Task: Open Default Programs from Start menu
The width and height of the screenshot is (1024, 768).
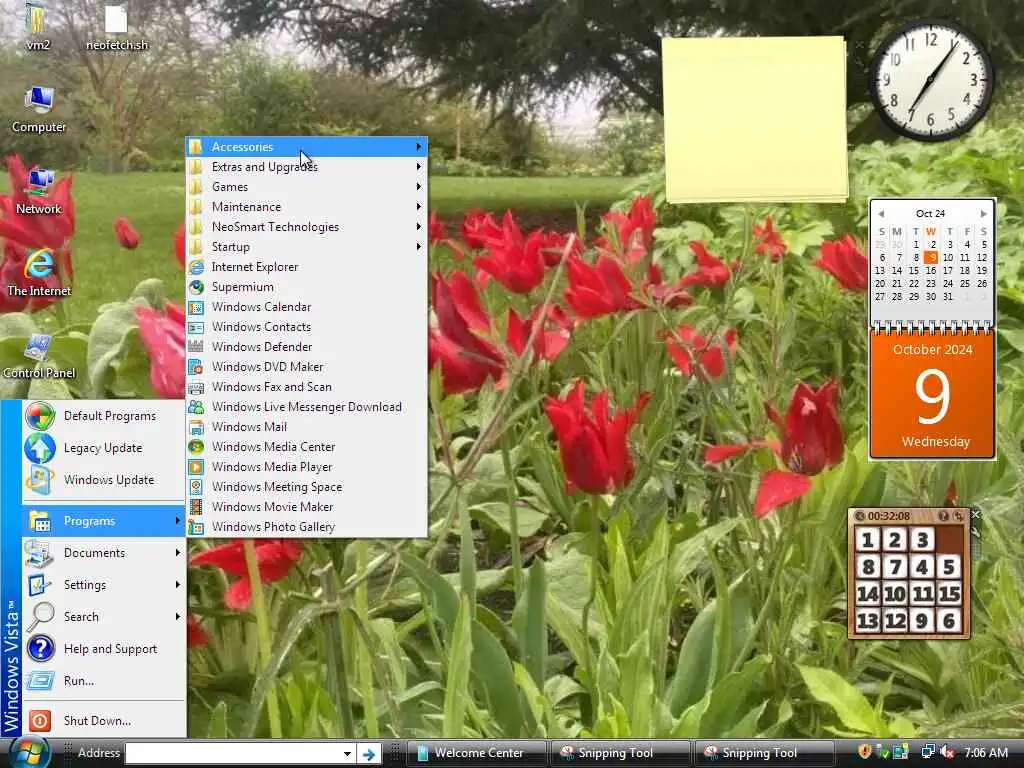Action: tap(104, 416)
